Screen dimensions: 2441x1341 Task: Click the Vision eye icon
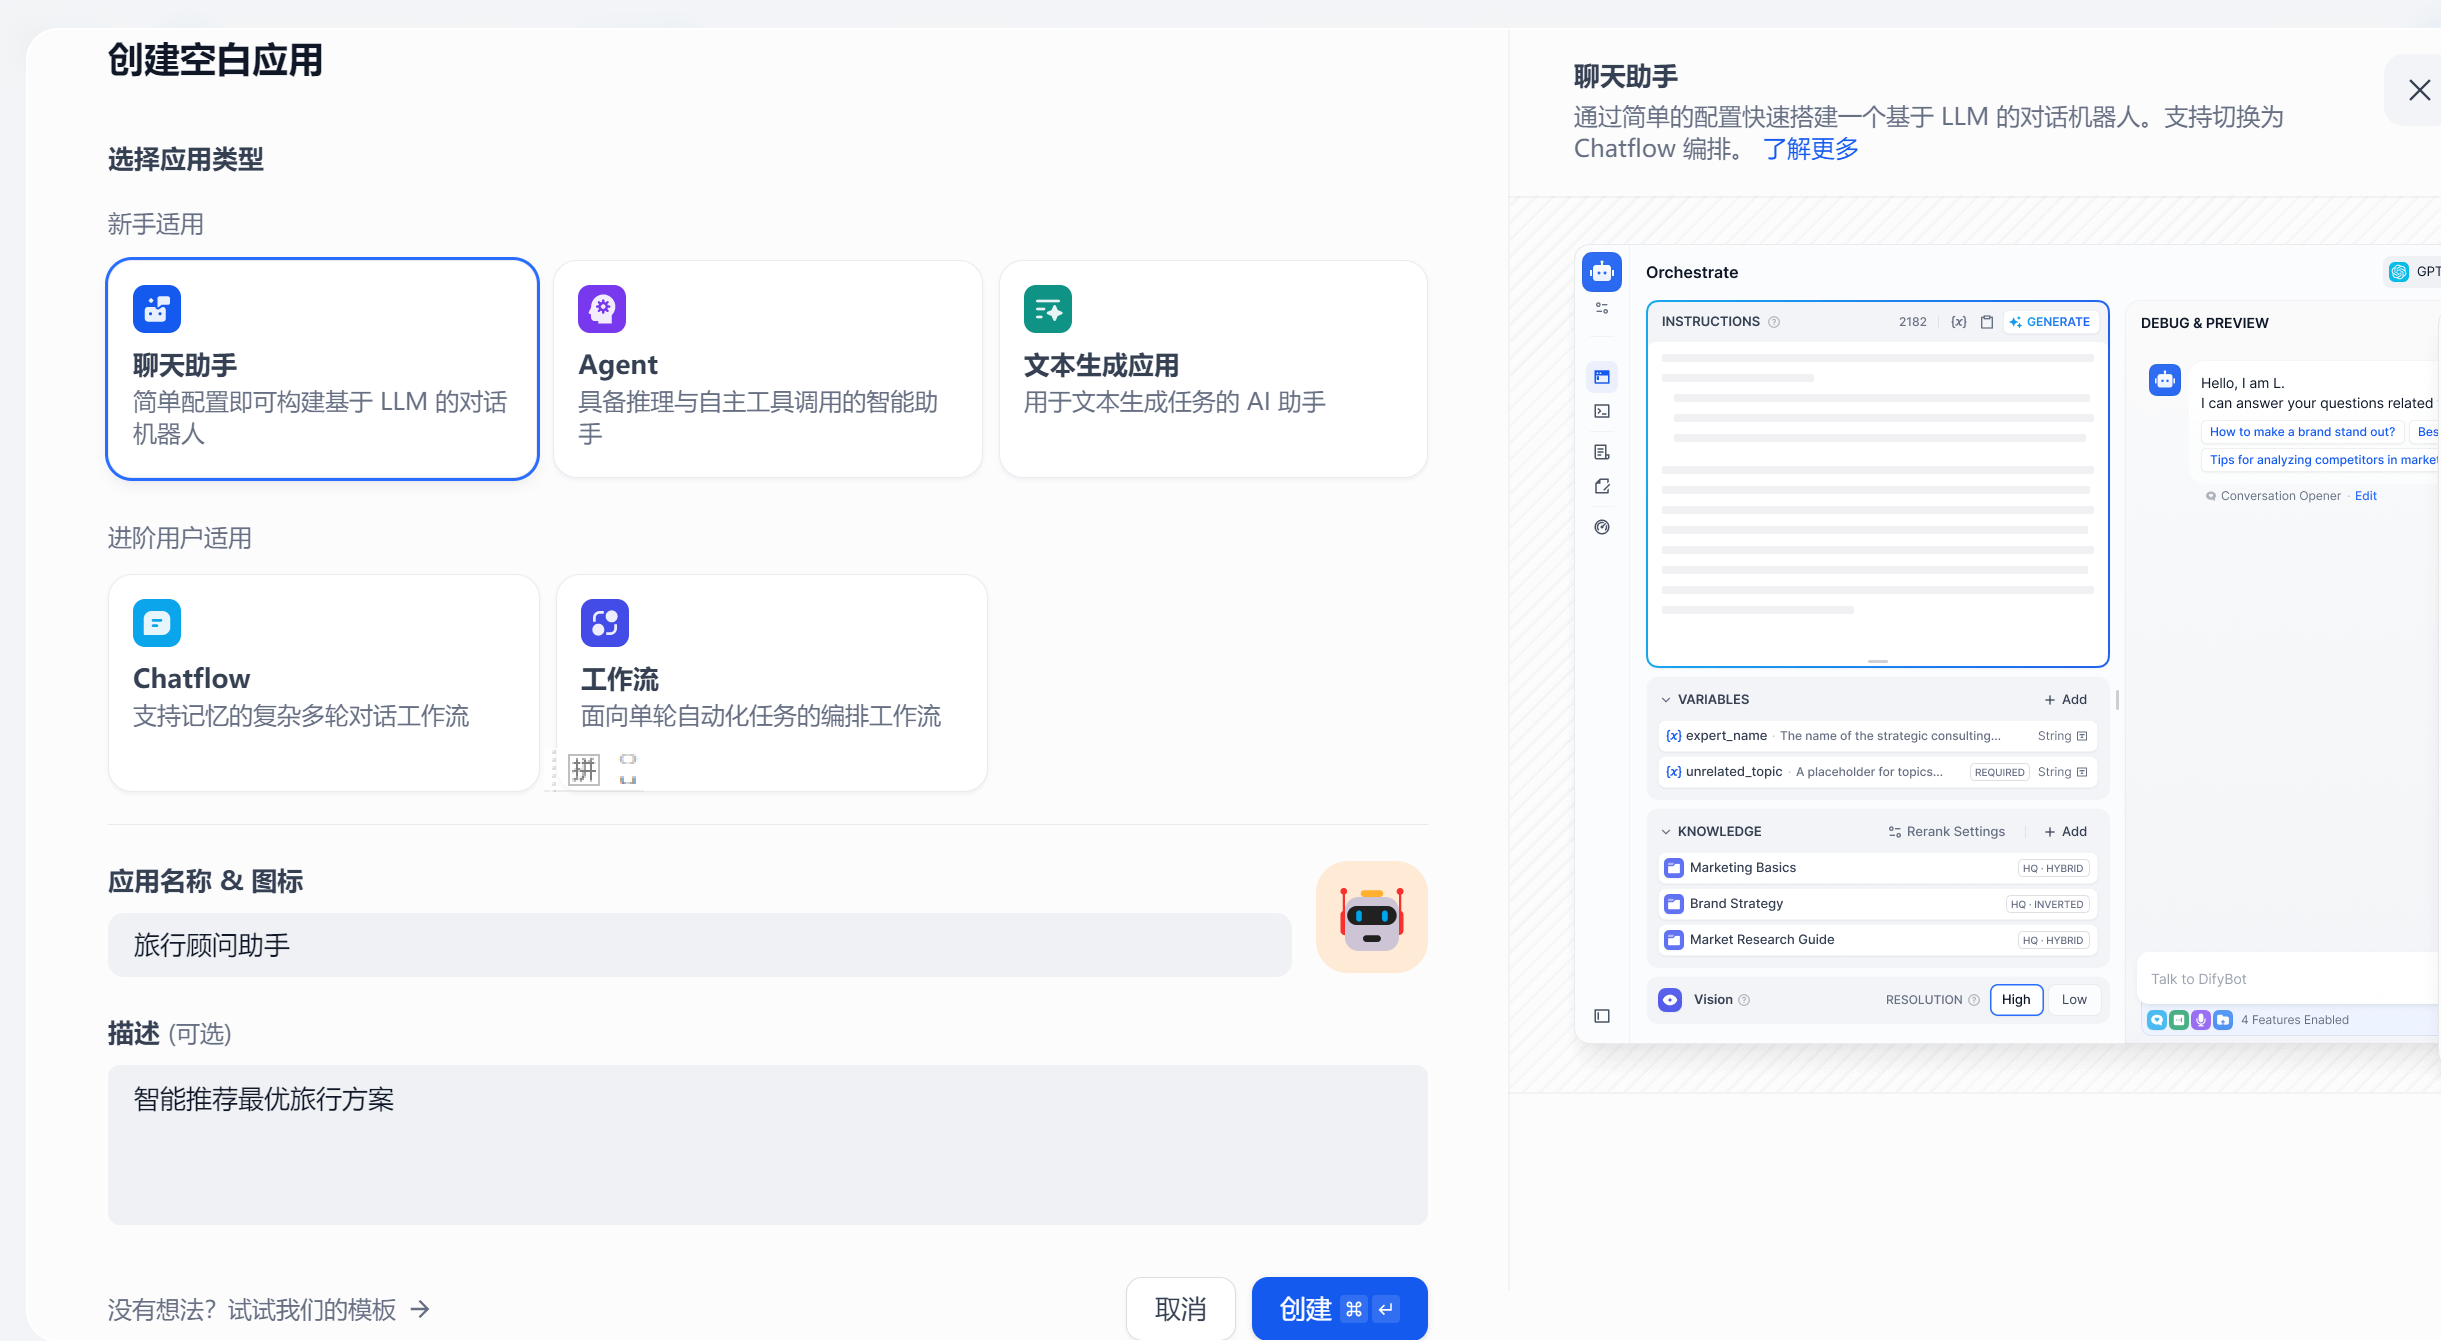click(1670, 999)
